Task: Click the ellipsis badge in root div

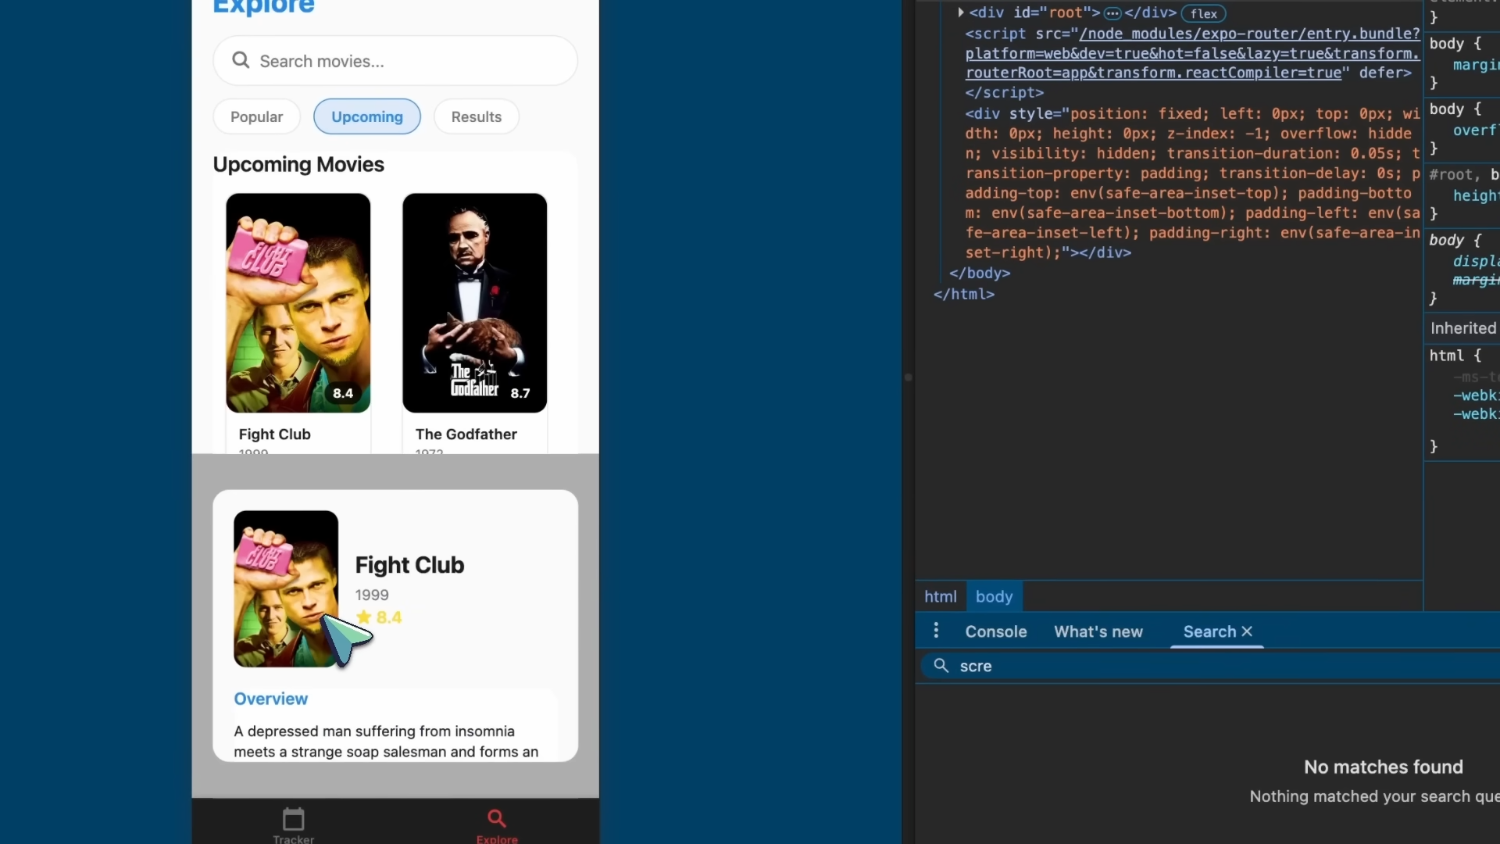Action: tap(1112, 13)
